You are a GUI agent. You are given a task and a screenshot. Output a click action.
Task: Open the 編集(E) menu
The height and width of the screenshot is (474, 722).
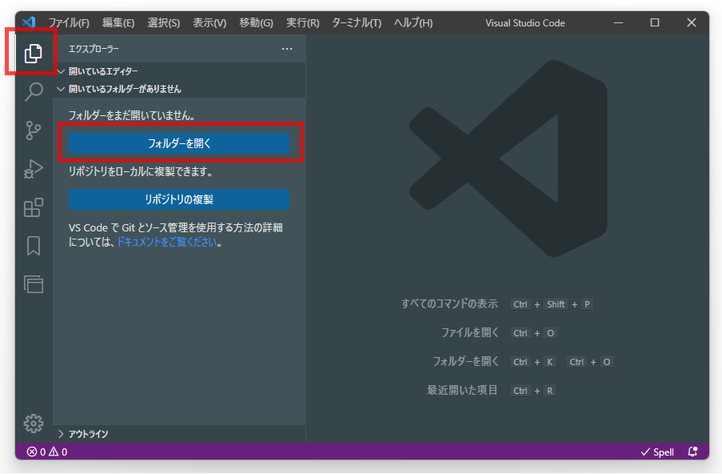(118, 23)
